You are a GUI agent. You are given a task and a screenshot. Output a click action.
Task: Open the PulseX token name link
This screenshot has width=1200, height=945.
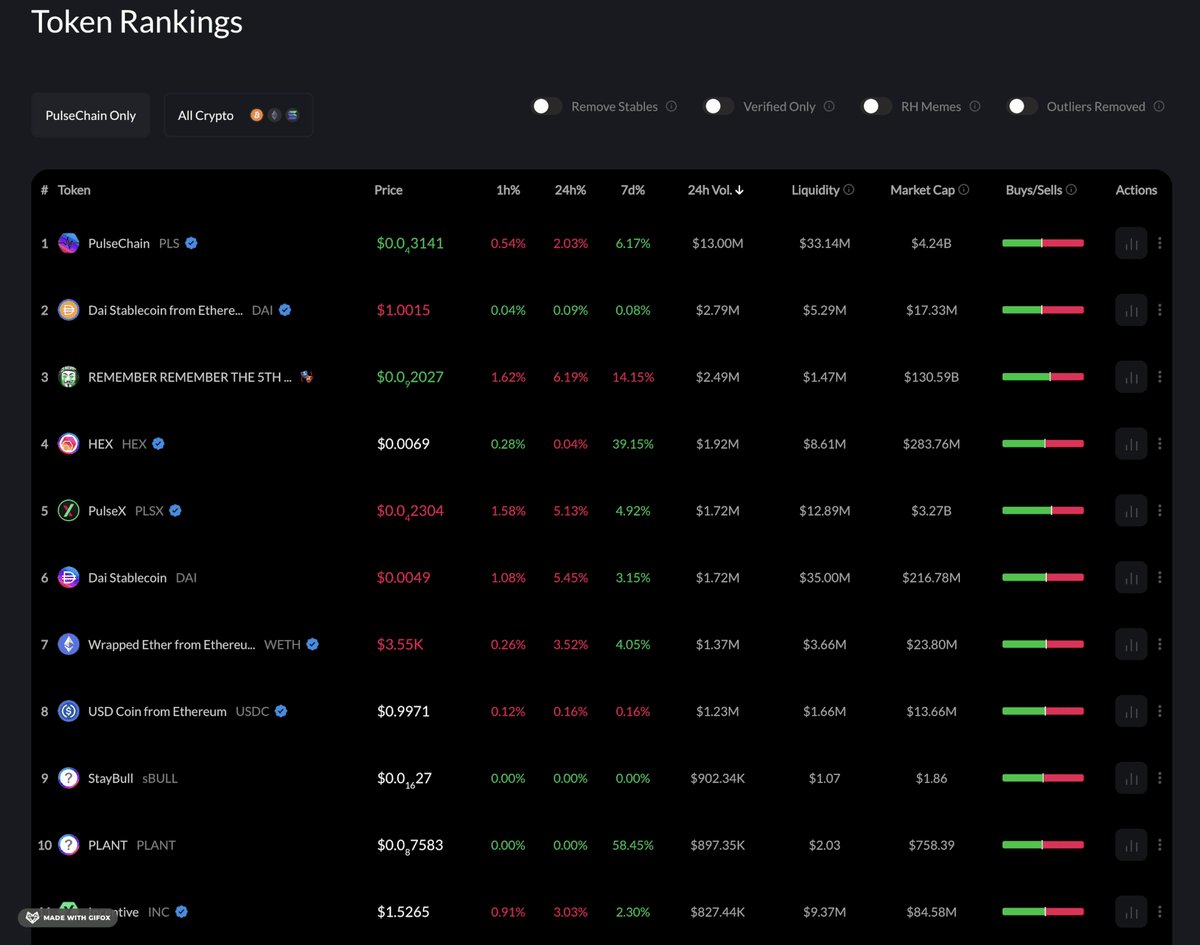pos(107,511)
